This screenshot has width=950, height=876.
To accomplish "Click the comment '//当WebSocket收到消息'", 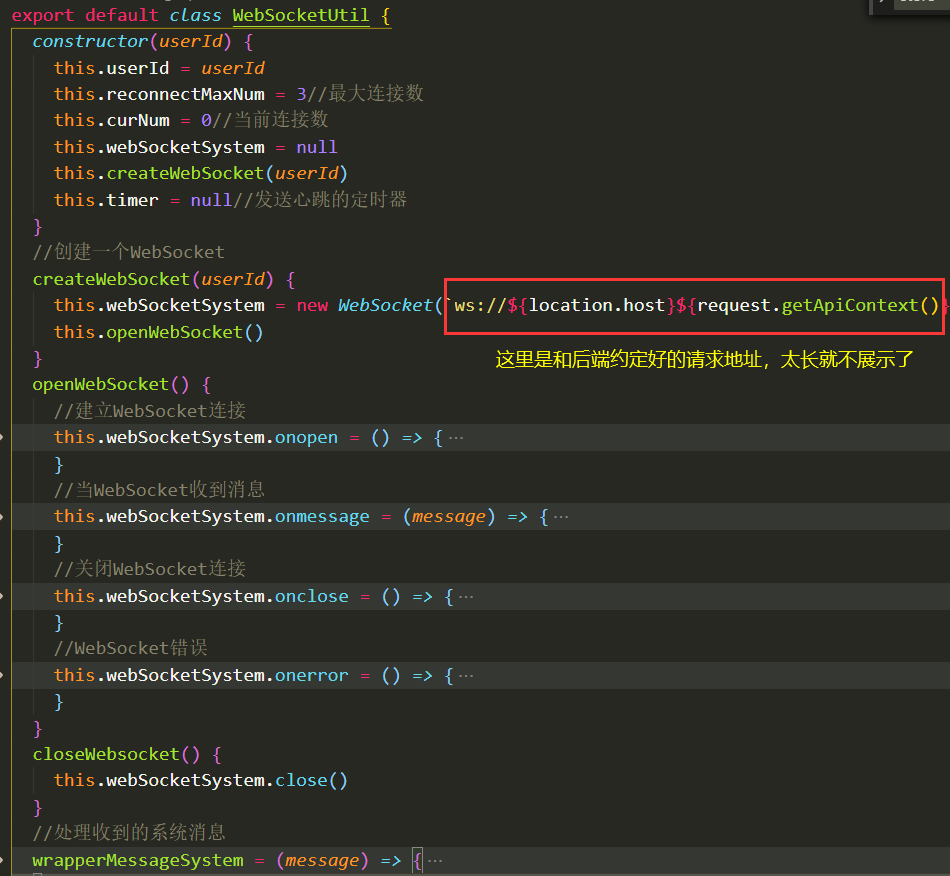I will pyautogui.click(x=159, y=489).
